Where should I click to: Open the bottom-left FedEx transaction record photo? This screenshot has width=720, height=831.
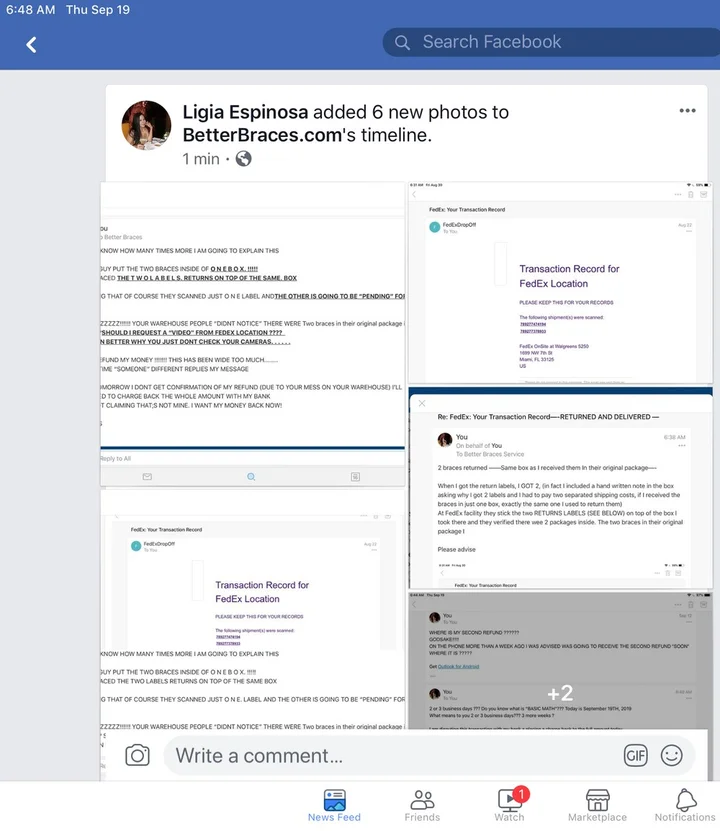(253, 609)
